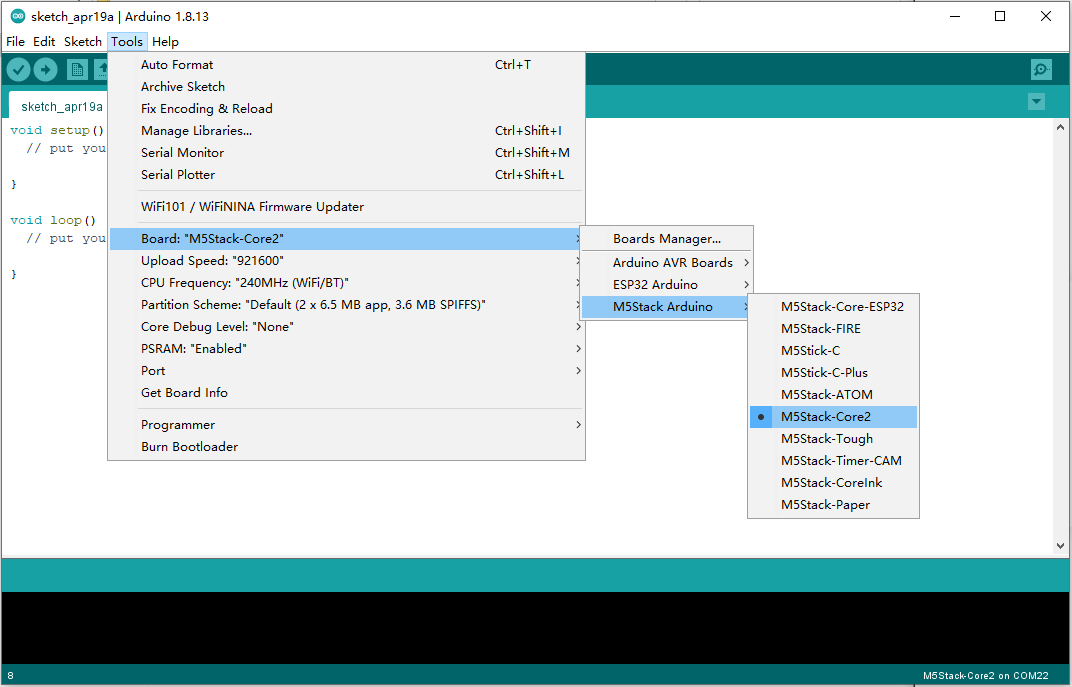
Task: Open the tab options dropdown arrow
Action: pos(1036,102)
